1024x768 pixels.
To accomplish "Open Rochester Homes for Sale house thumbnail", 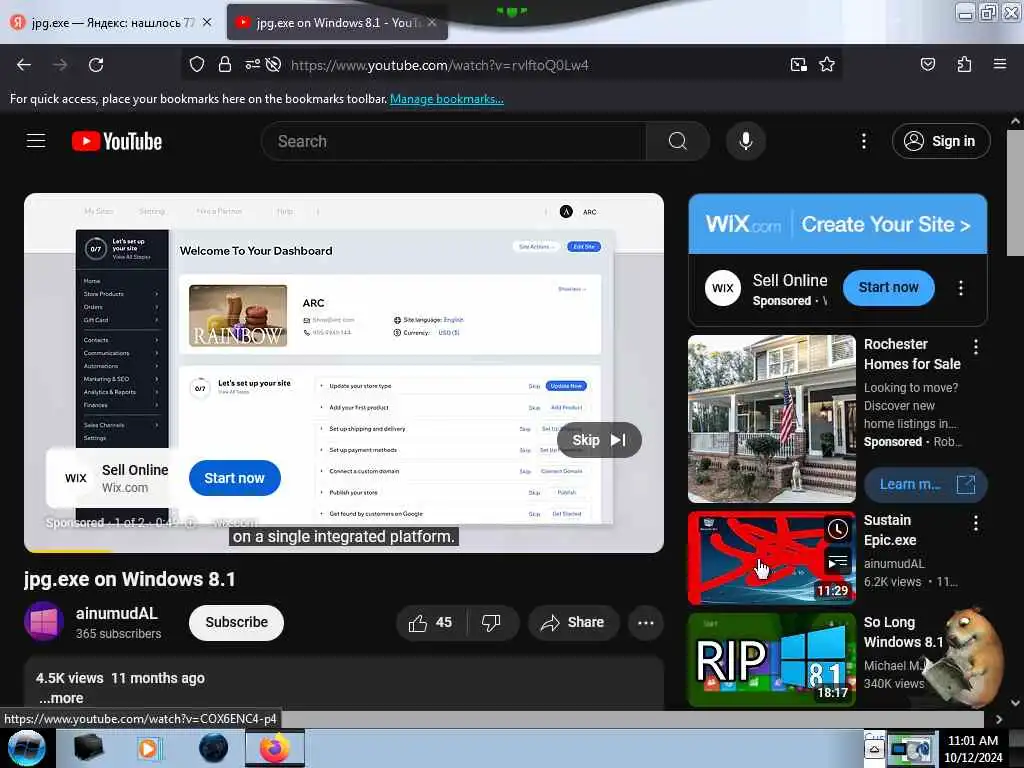I will 771,419.
